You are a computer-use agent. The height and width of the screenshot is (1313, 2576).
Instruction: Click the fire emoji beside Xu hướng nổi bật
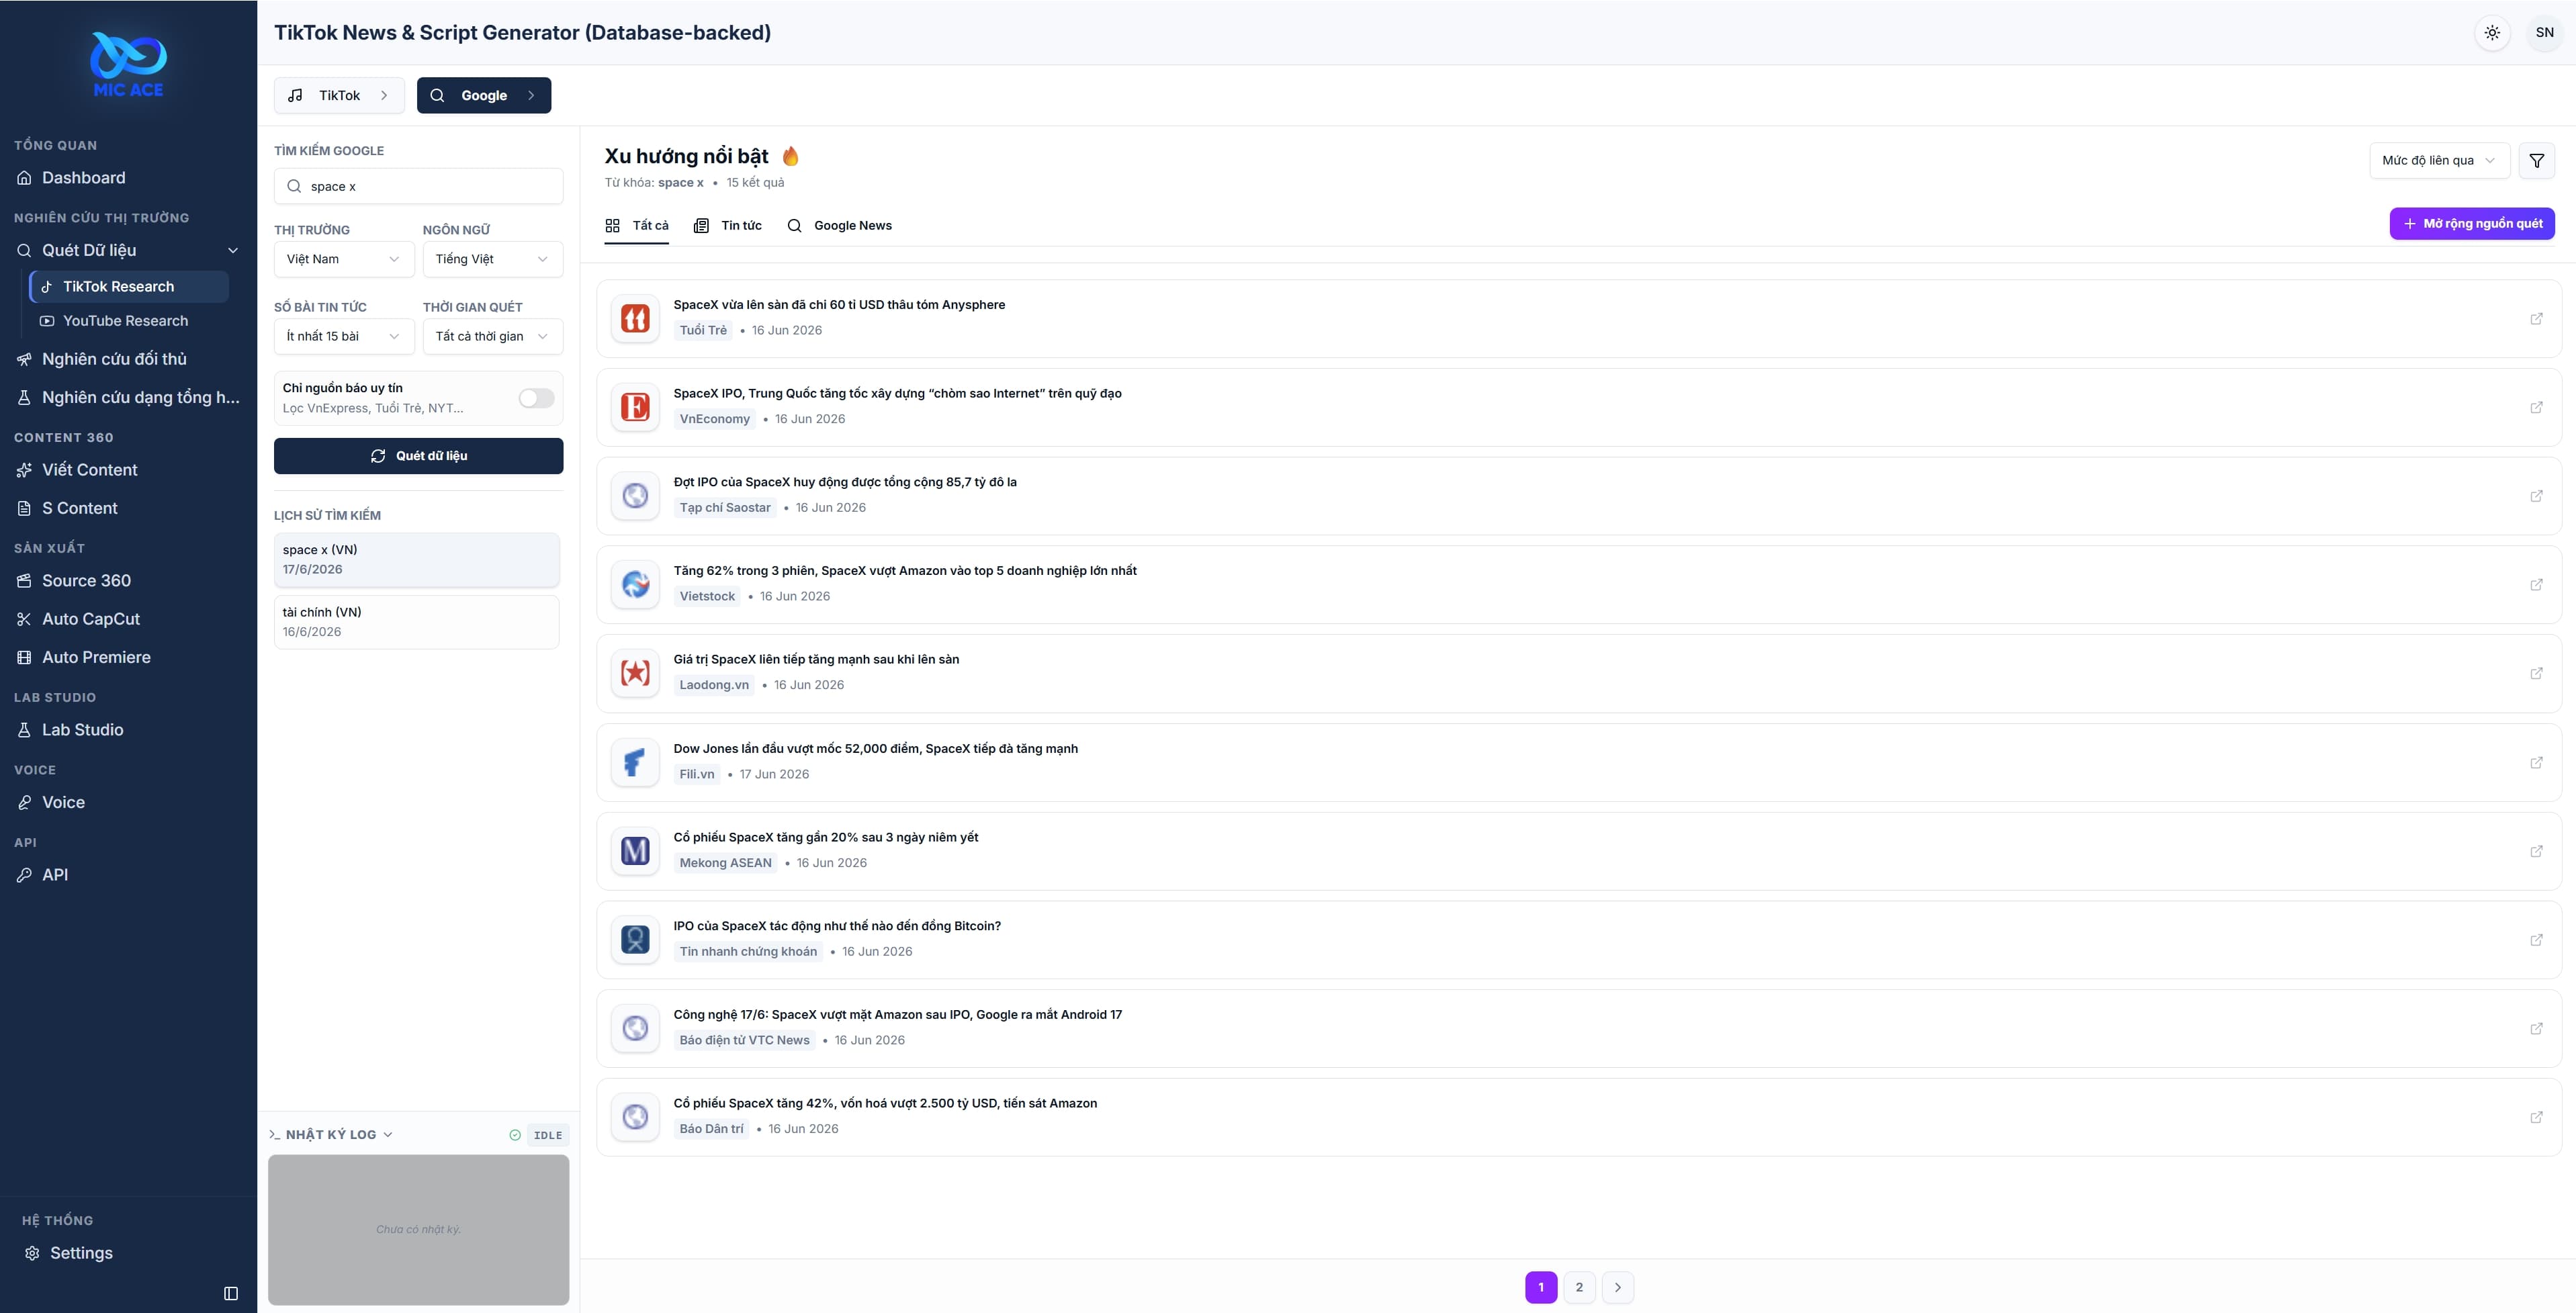click(x=790, y=156)
